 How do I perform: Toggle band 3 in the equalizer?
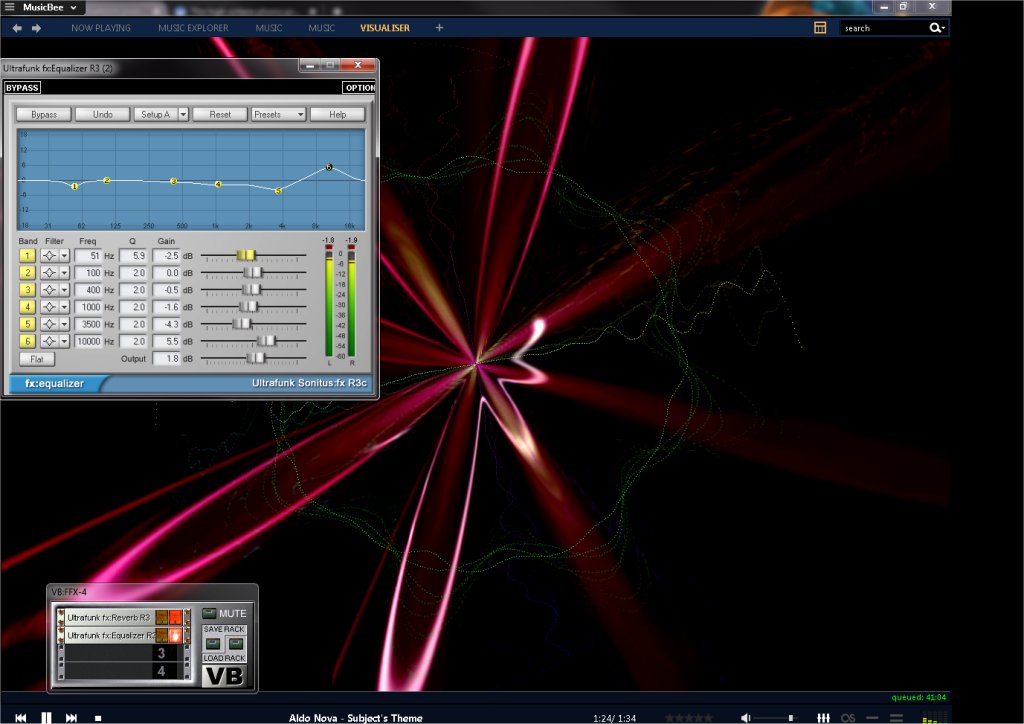pos(27,289)
